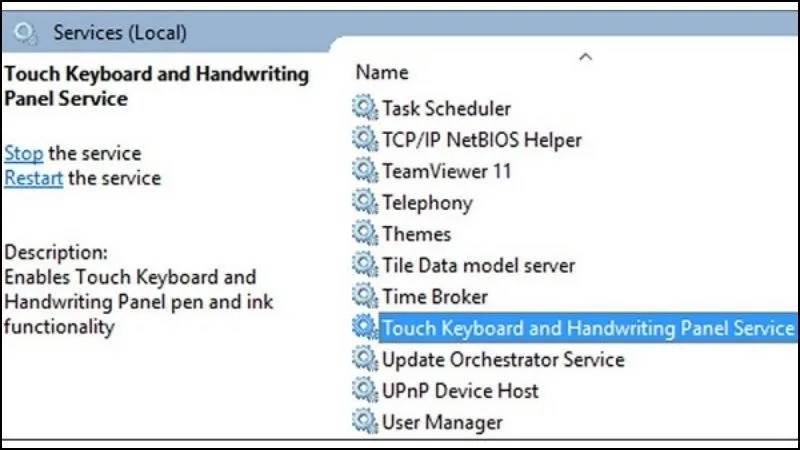Click the Task Scheduler gear icon
800x450 pixels.
pyautogui.click(x=364, y=108)
